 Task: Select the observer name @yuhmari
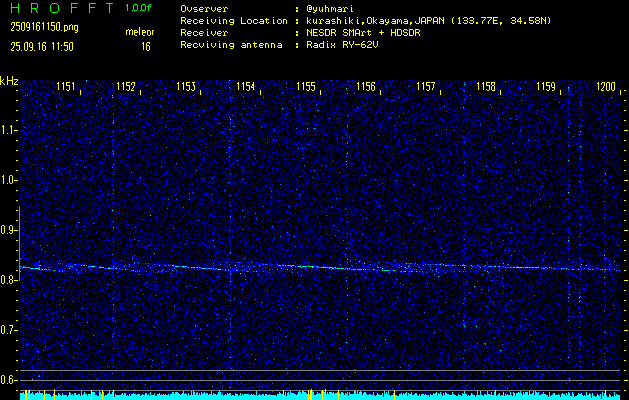click(330, 9)
